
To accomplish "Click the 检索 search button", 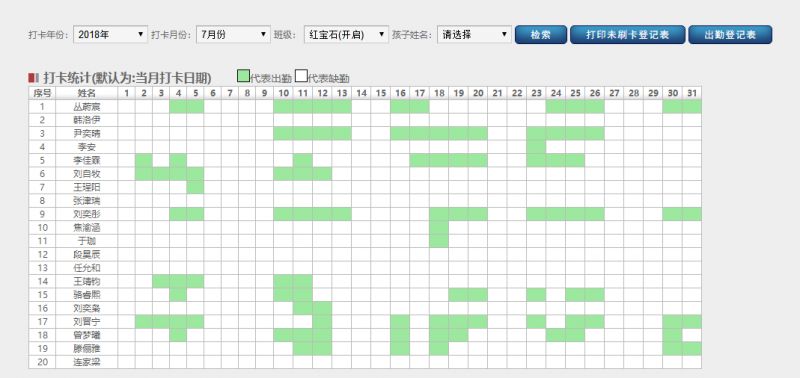I will 541,35.
